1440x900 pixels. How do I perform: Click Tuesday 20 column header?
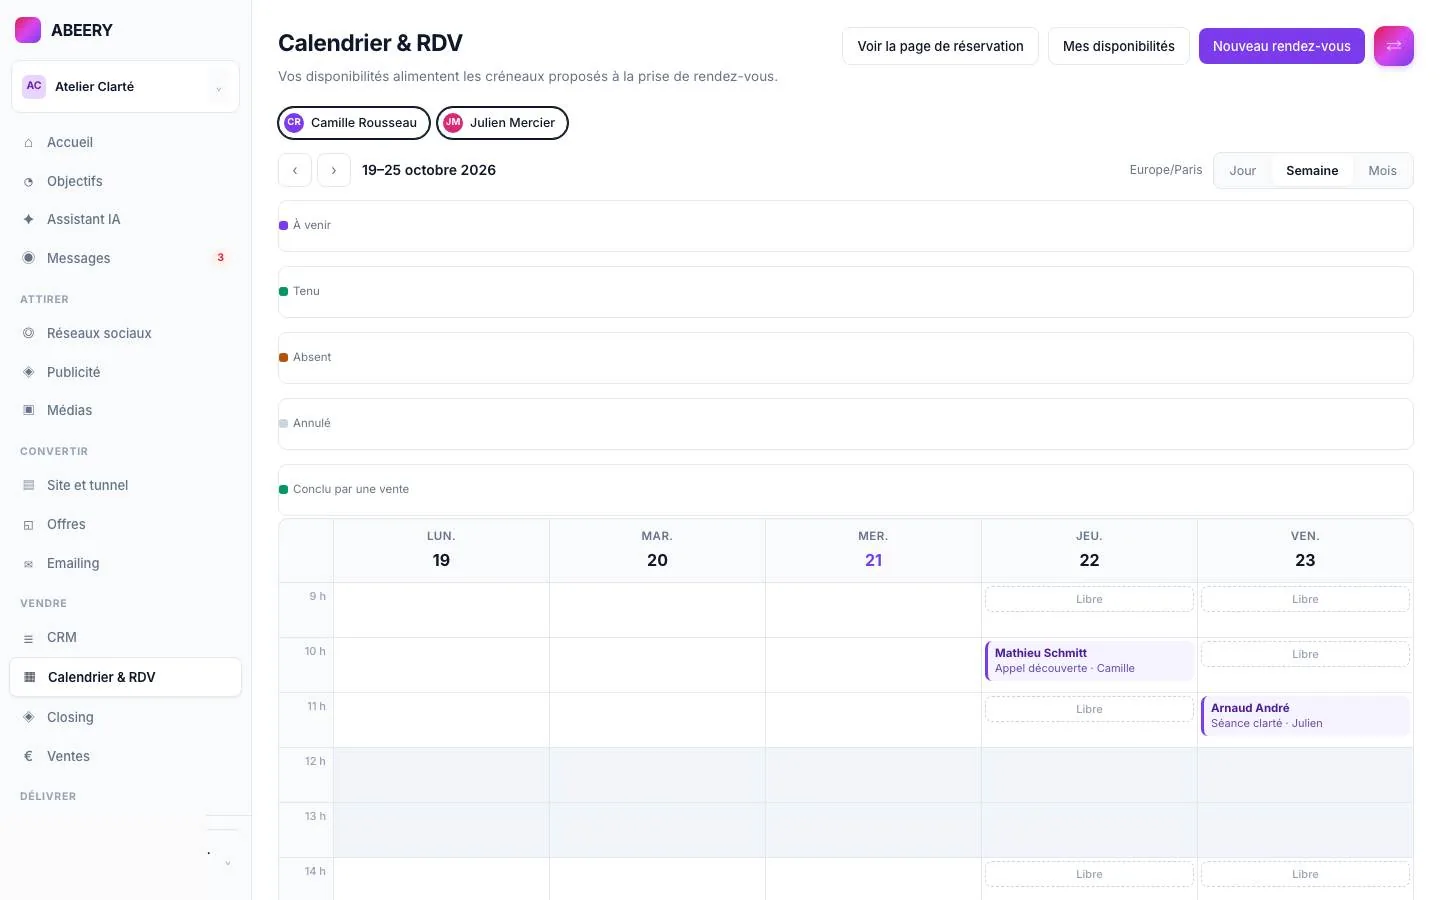tap(657, 550)
